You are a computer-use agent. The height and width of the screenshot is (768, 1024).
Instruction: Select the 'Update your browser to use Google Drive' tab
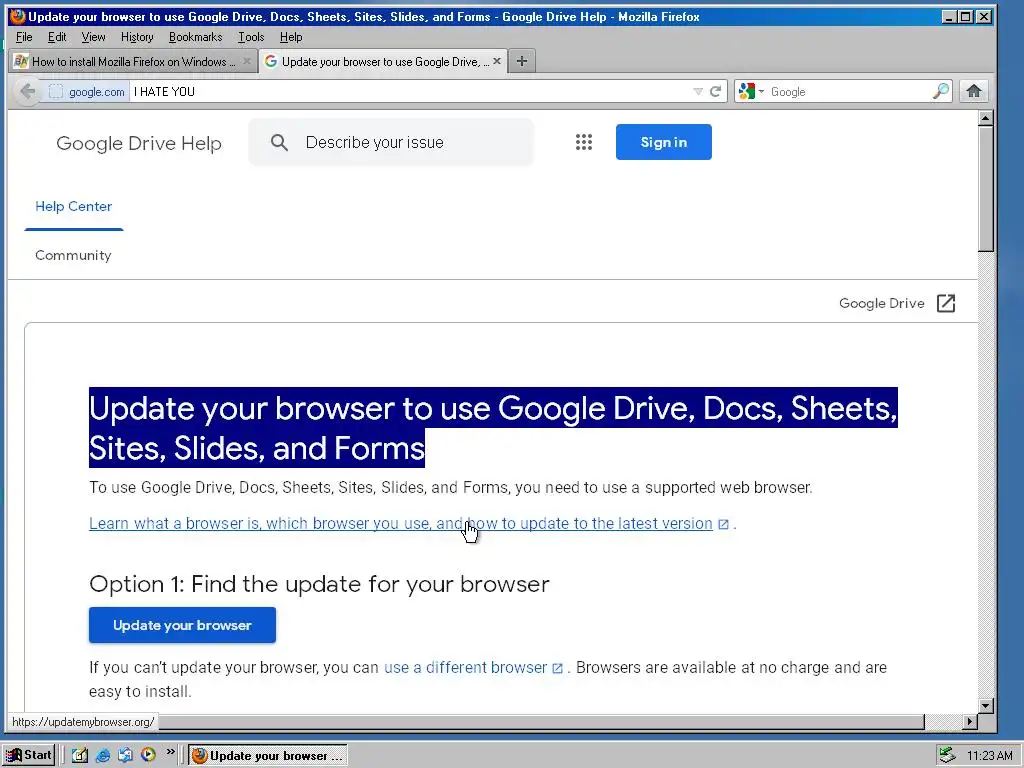(383, 61)
